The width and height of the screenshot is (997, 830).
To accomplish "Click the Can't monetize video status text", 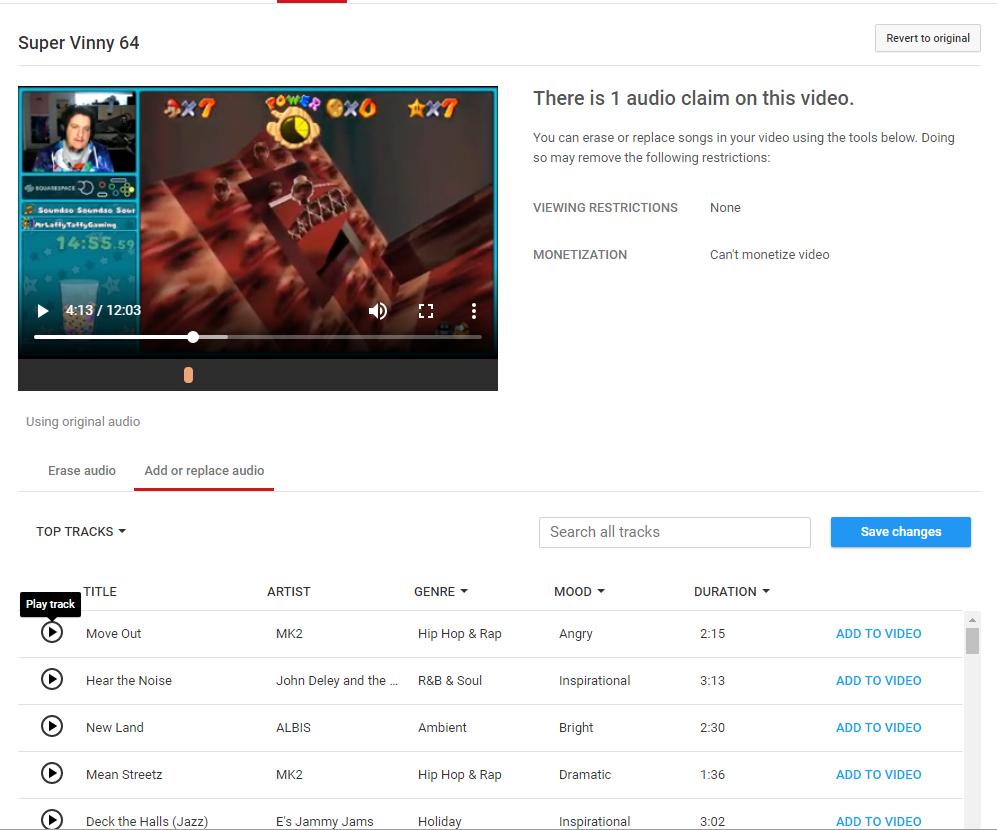I will (x=769, y=254).
